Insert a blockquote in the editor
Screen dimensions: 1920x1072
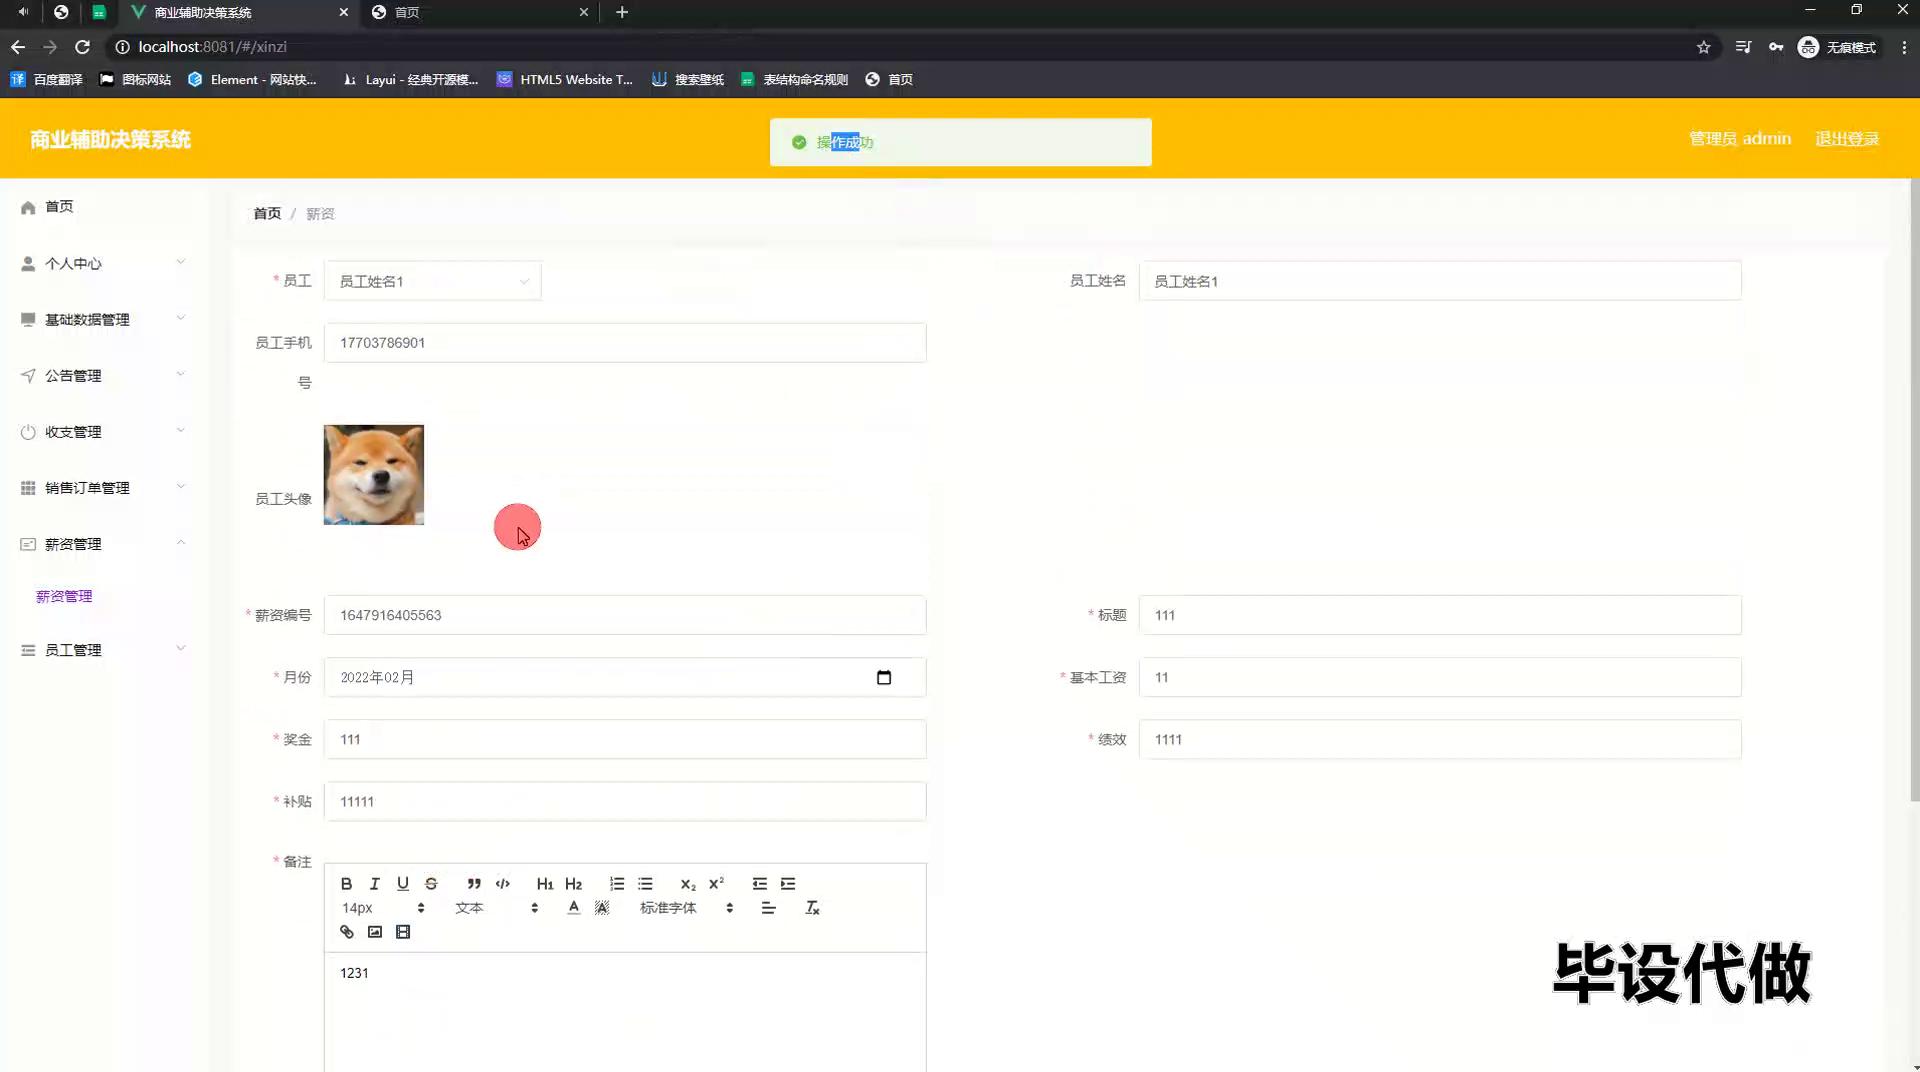click(x=474, y=884)
